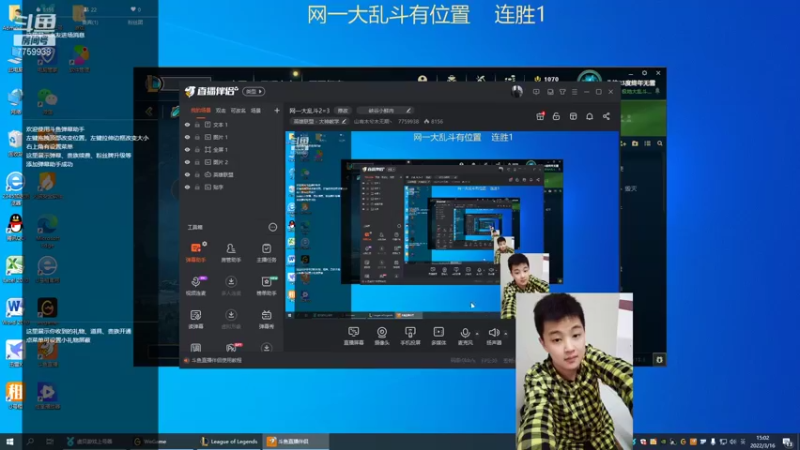Viewport: 800px width, 450px height.
Task: Hide the last source layer in list
Action: tap(187, 187)
